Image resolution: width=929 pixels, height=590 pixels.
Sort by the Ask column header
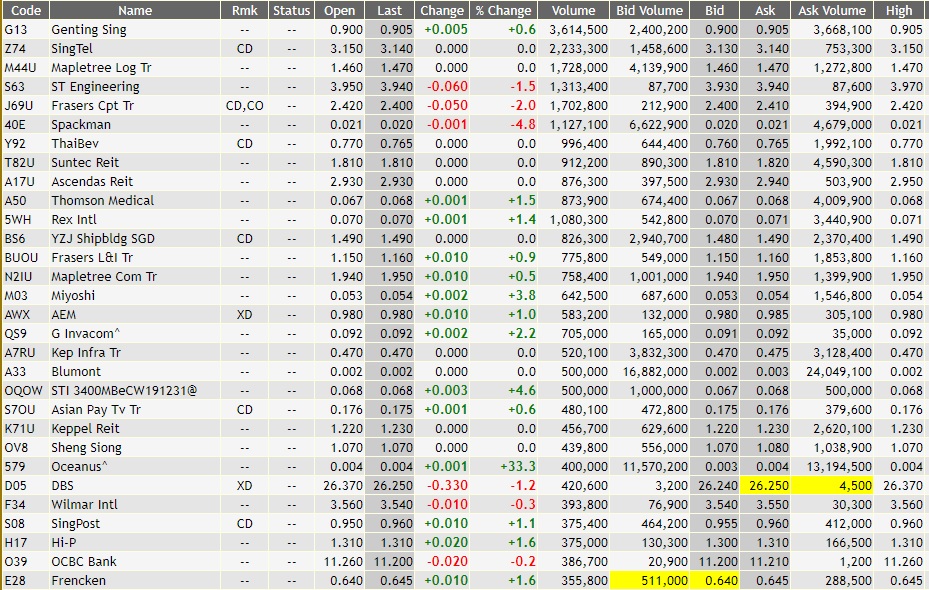(x=765, y=10)
